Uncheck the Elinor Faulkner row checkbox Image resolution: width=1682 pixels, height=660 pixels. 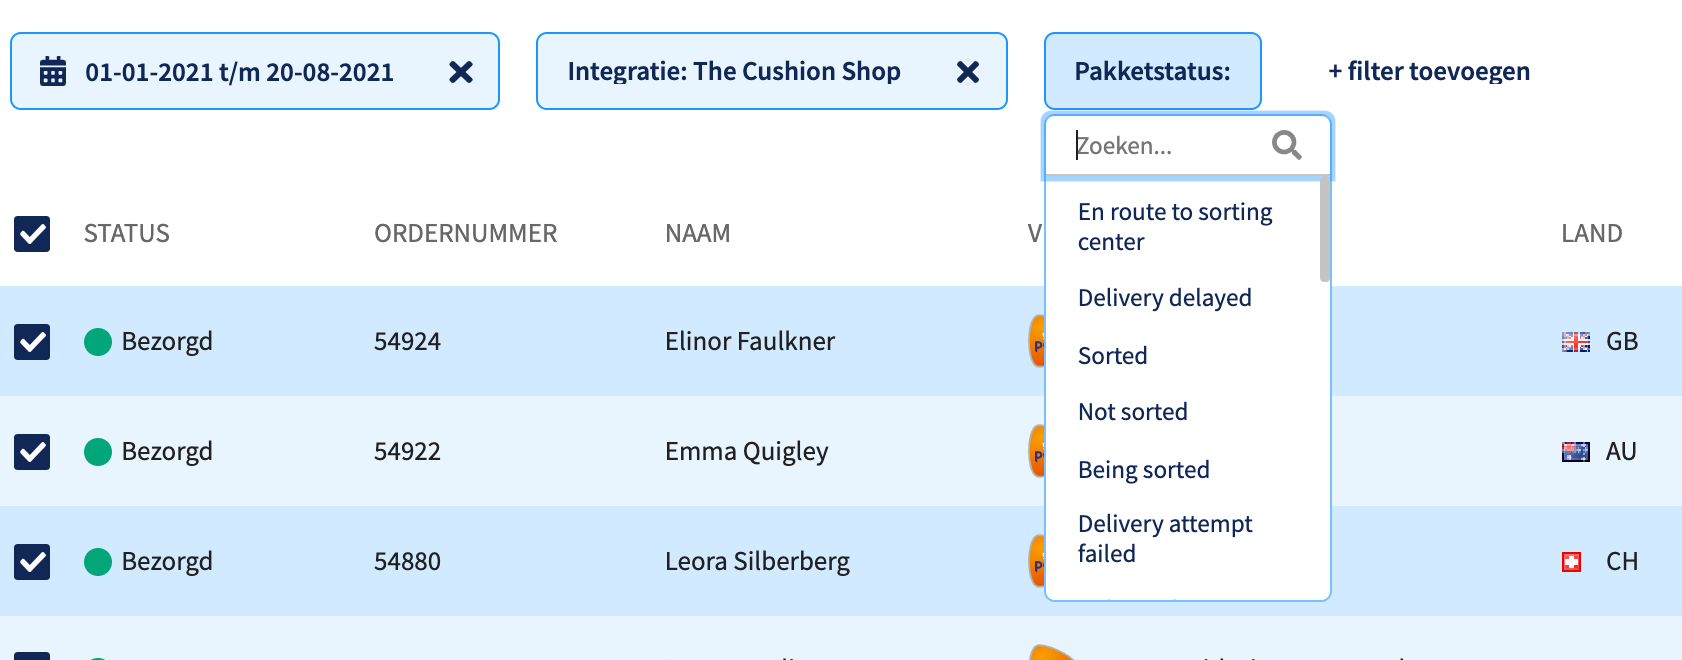pos(32,342)
